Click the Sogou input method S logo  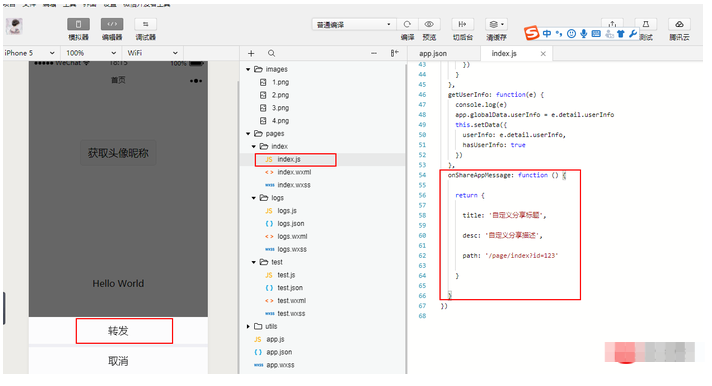[x=531, y=33]
